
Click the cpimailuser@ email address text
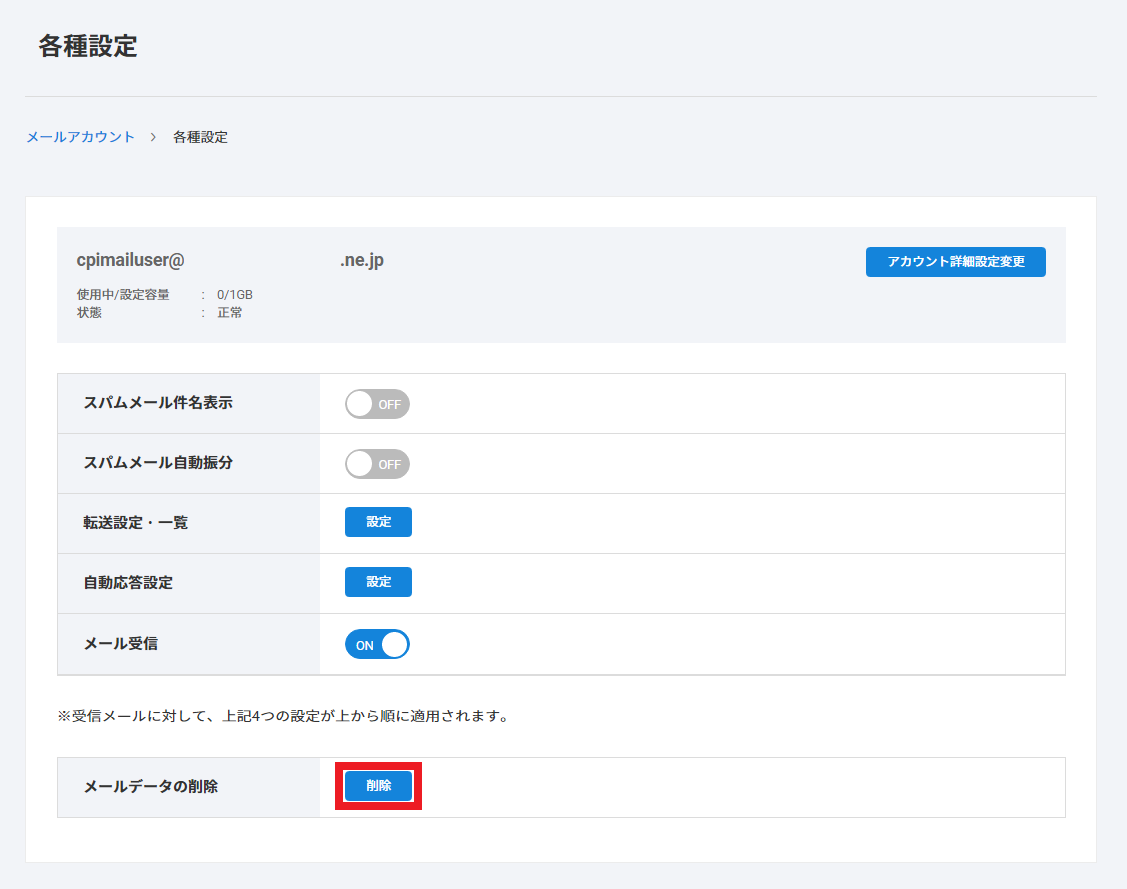click(131, 260)
